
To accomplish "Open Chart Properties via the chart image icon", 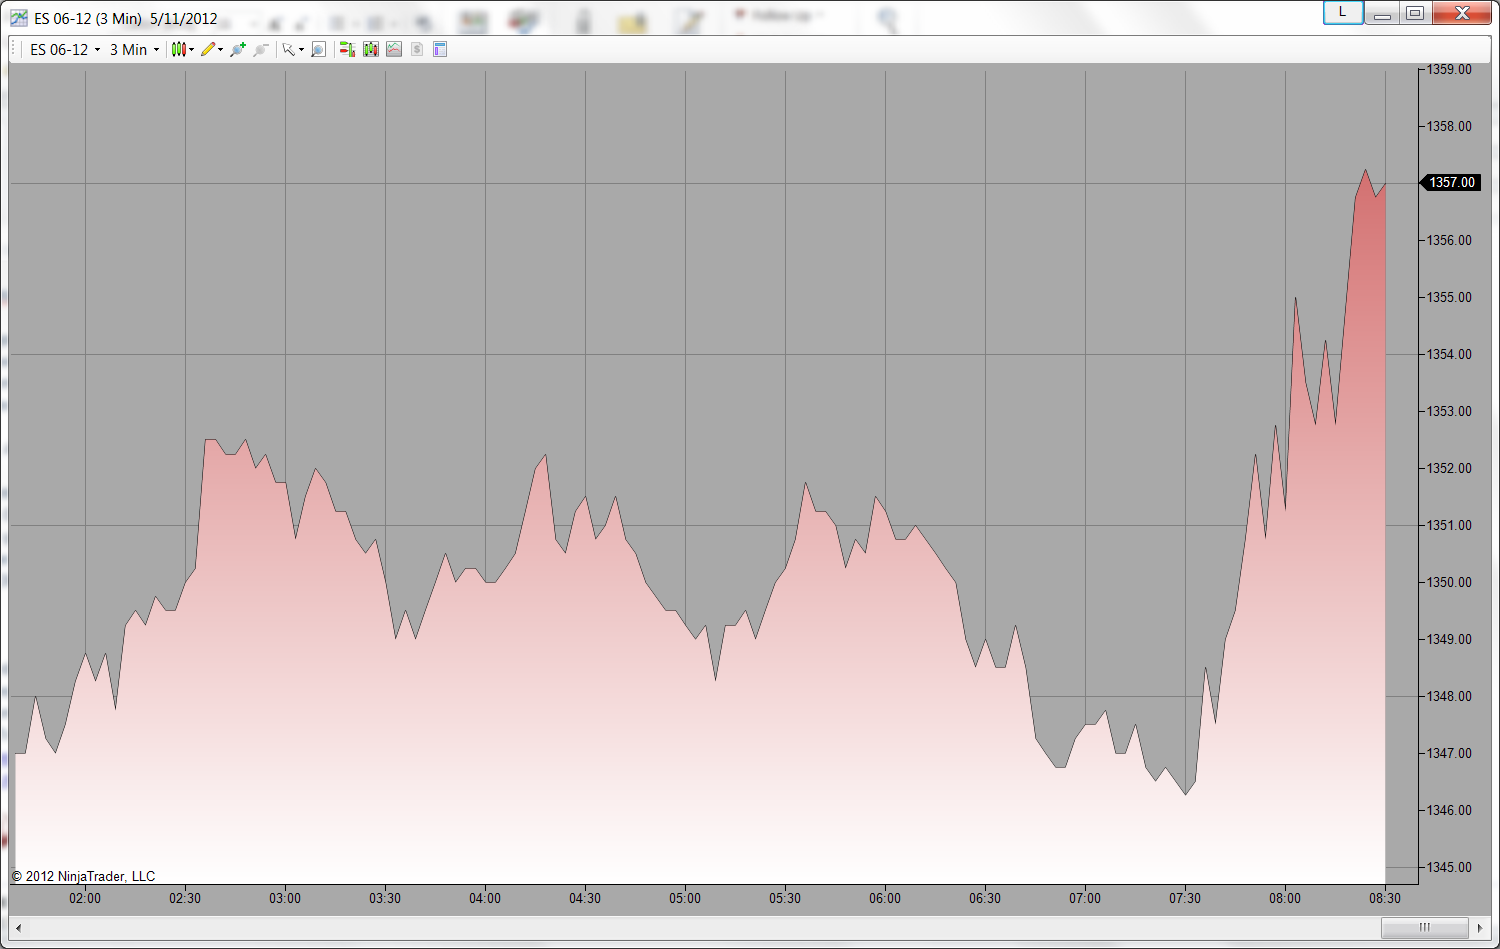I will tap(394, 49).
